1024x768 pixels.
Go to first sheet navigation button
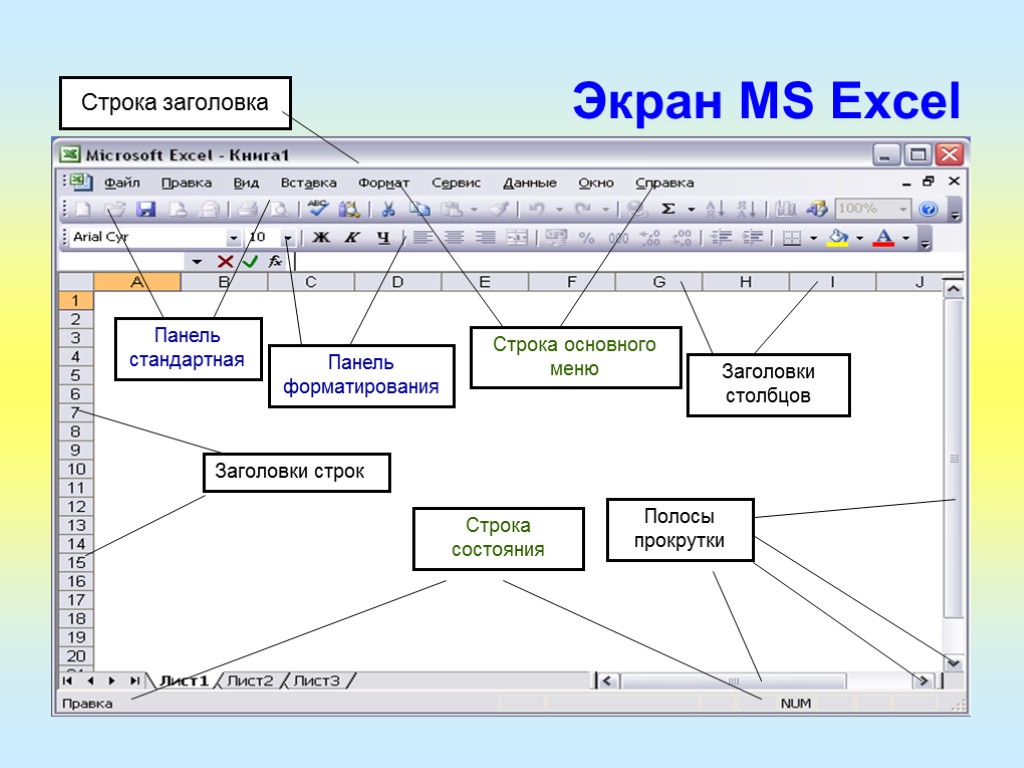[67, 681]
